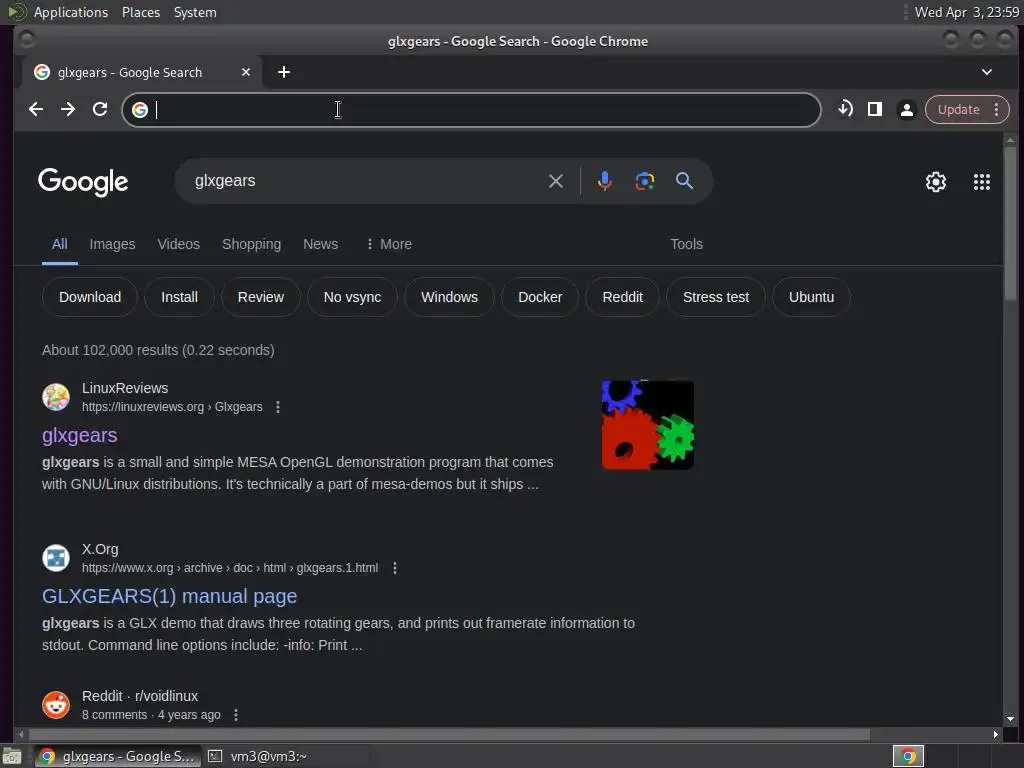Click the vertical scrollbar thumb
Viewport: 1024px width, 768px height.
coord(1010,222)
